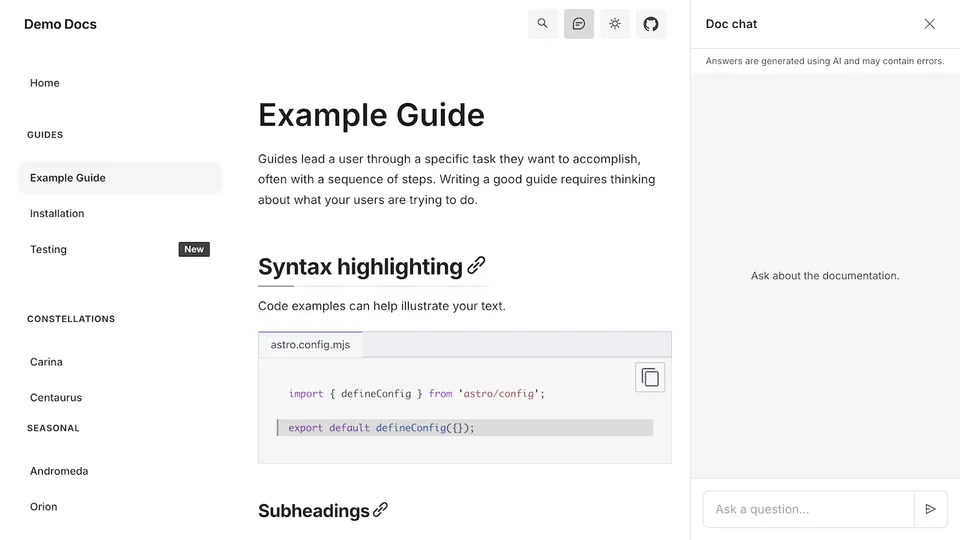Image resolution: width=960 pixels, height=540 pixels.
Task: Copy the astro.config.mjs code snippet
Action: [x=650, y=377]
